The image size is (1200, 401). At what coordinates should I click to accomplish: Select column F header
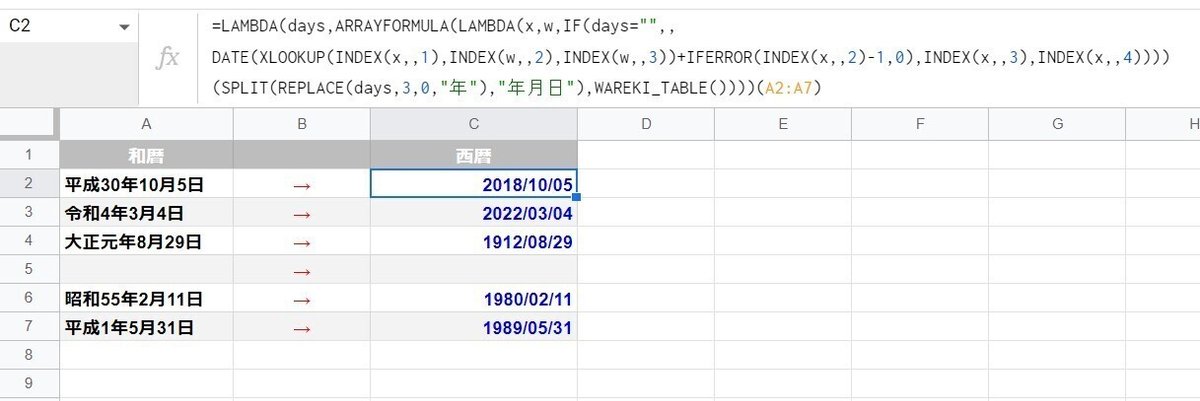click(x=919, y=124)
